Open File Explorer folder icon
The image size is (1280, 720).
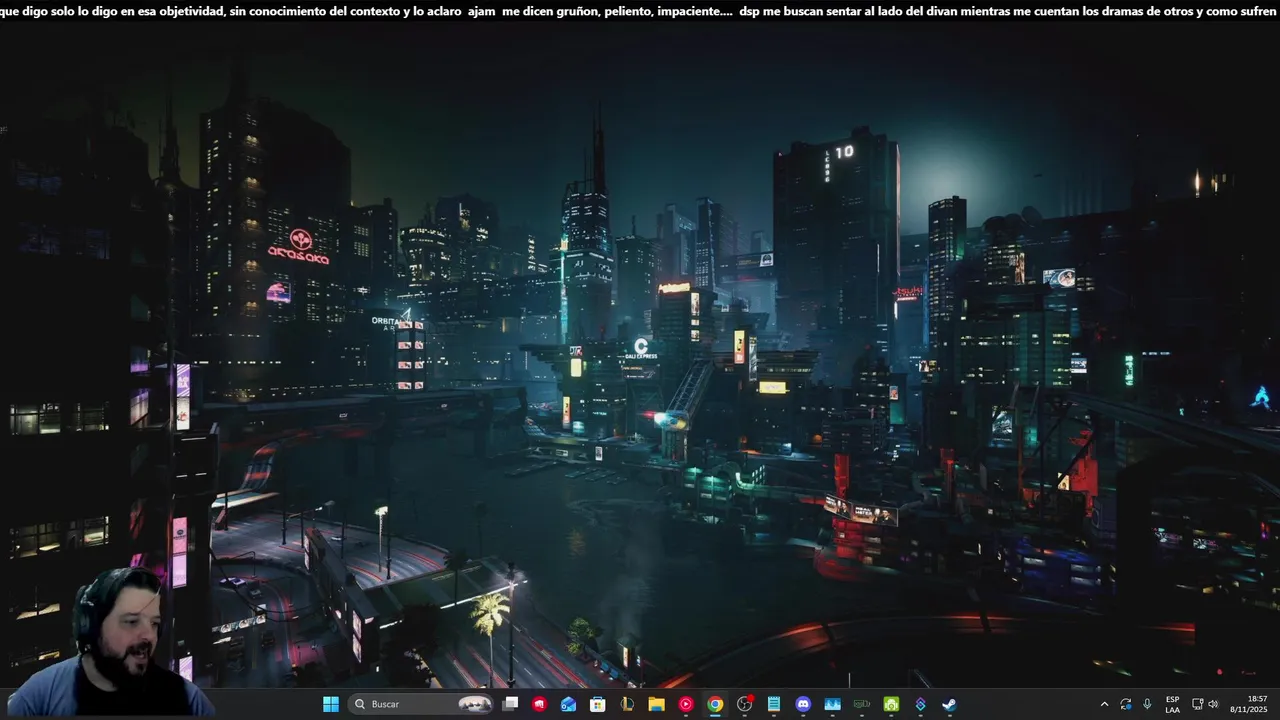click(x=656, y=704)
